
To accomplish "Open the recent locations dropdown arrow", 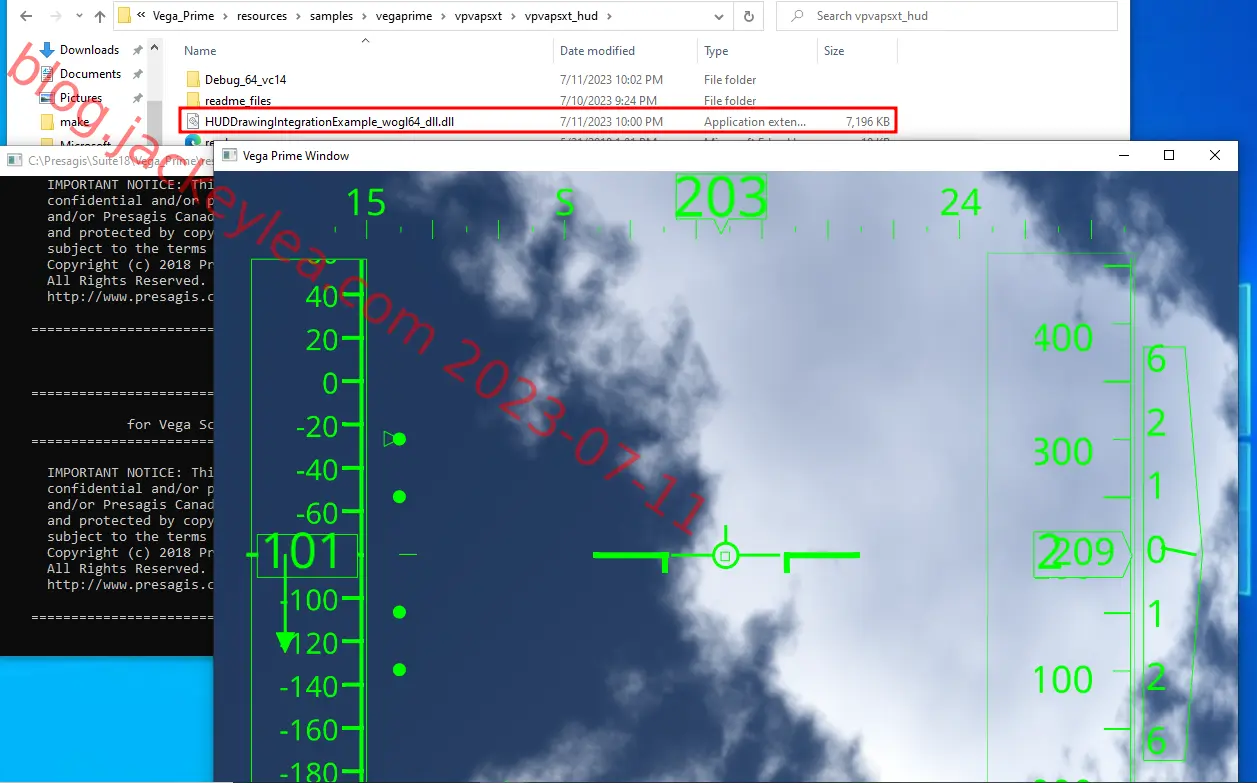I will (77, 17).
